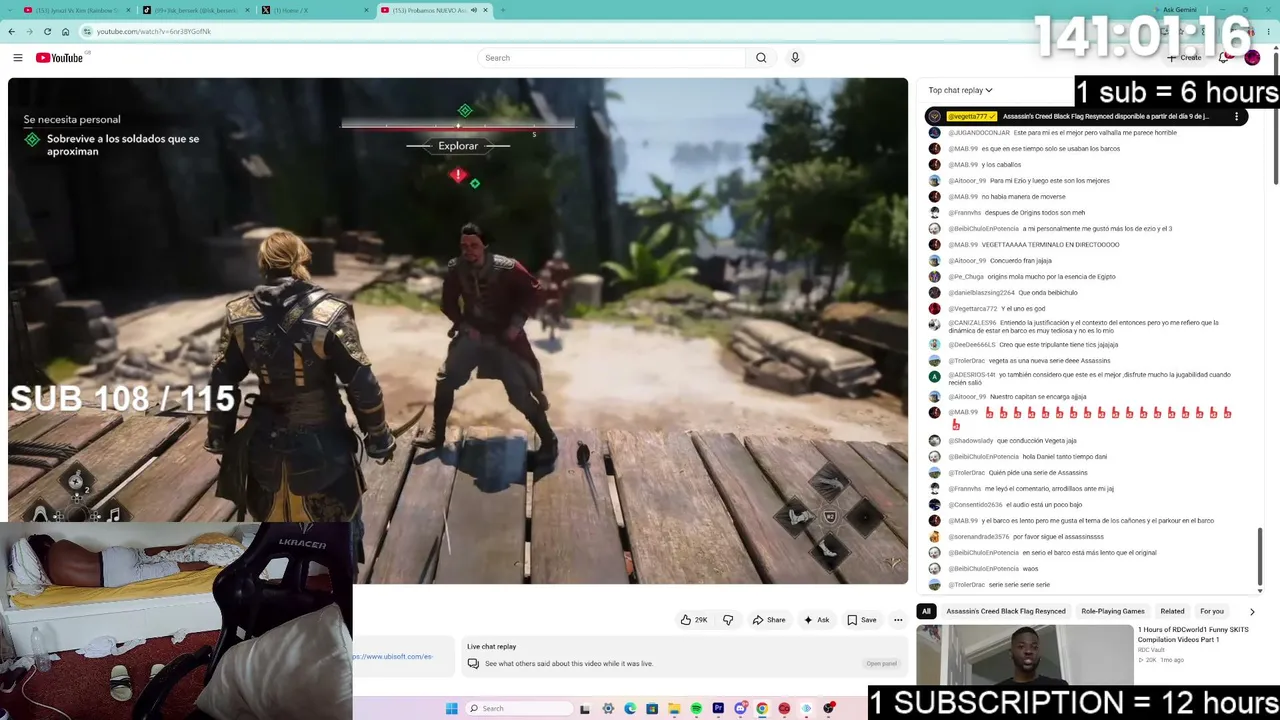Click the video player area

458,330
